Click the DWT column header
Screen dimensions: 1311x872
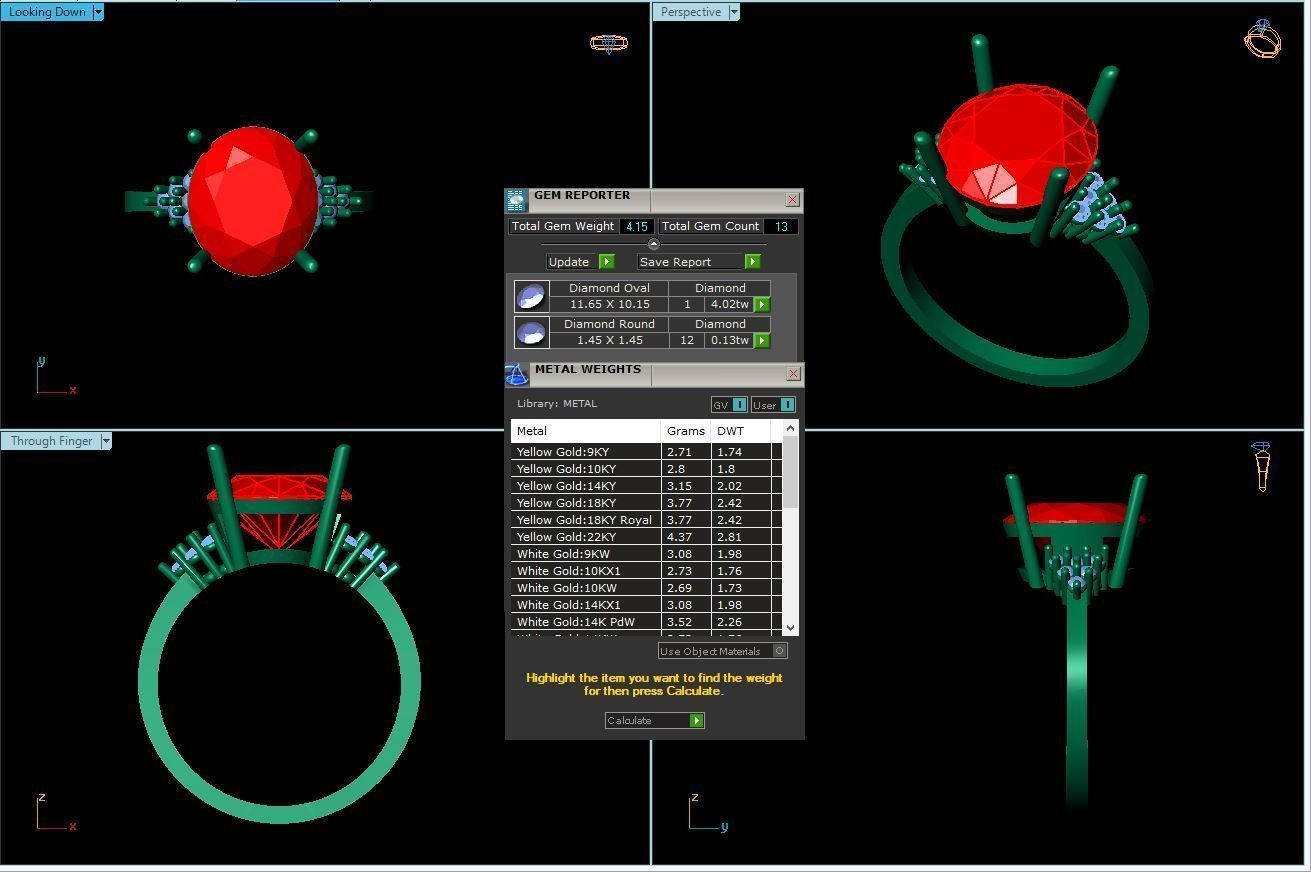(741, 431)
